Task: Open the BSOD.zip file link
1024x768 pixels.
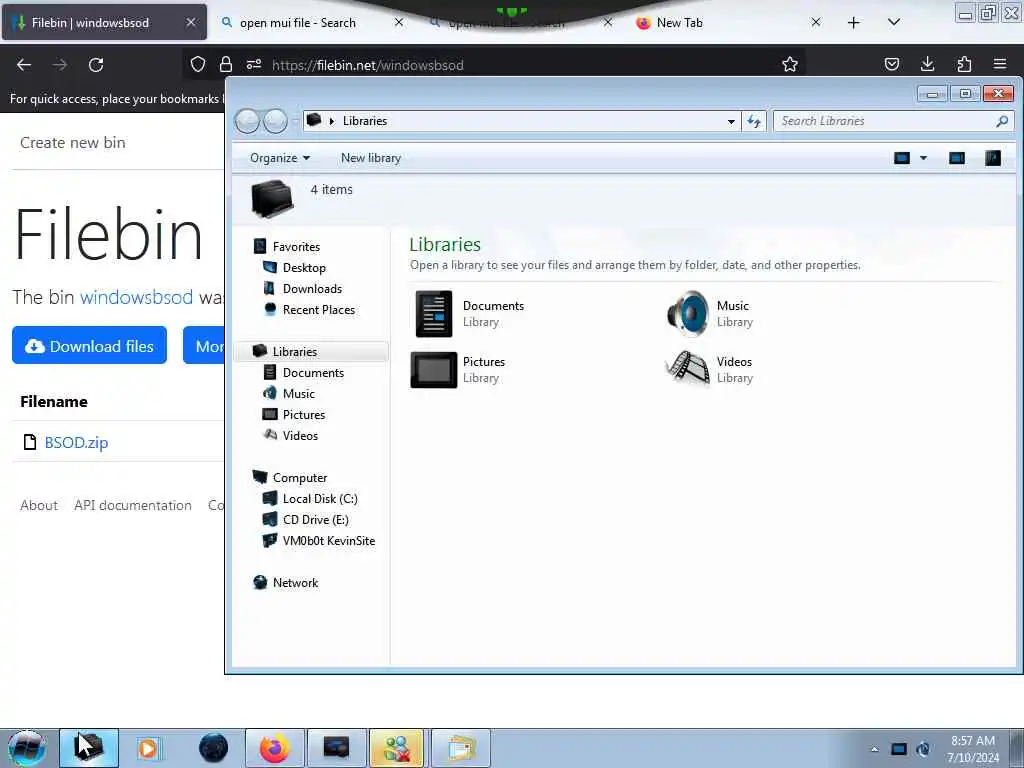Action: tap(76, 442)
